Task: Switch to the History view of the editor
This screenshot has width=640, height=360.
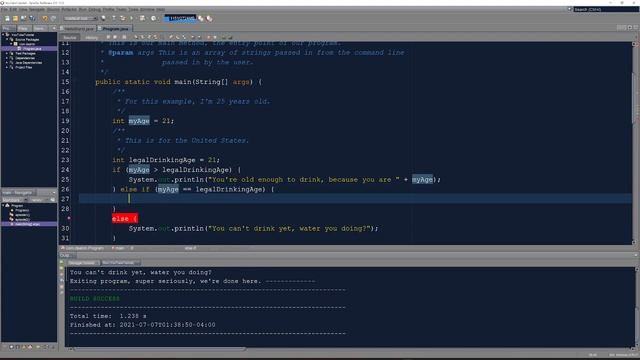Action: [91, 38]
